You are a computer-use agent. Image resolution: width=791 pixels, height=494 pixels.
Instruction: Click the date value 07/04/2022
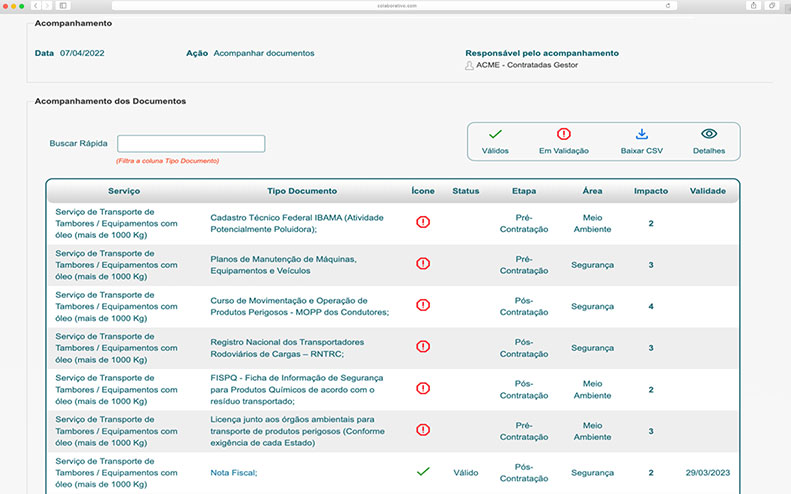[x=82, y=53]
